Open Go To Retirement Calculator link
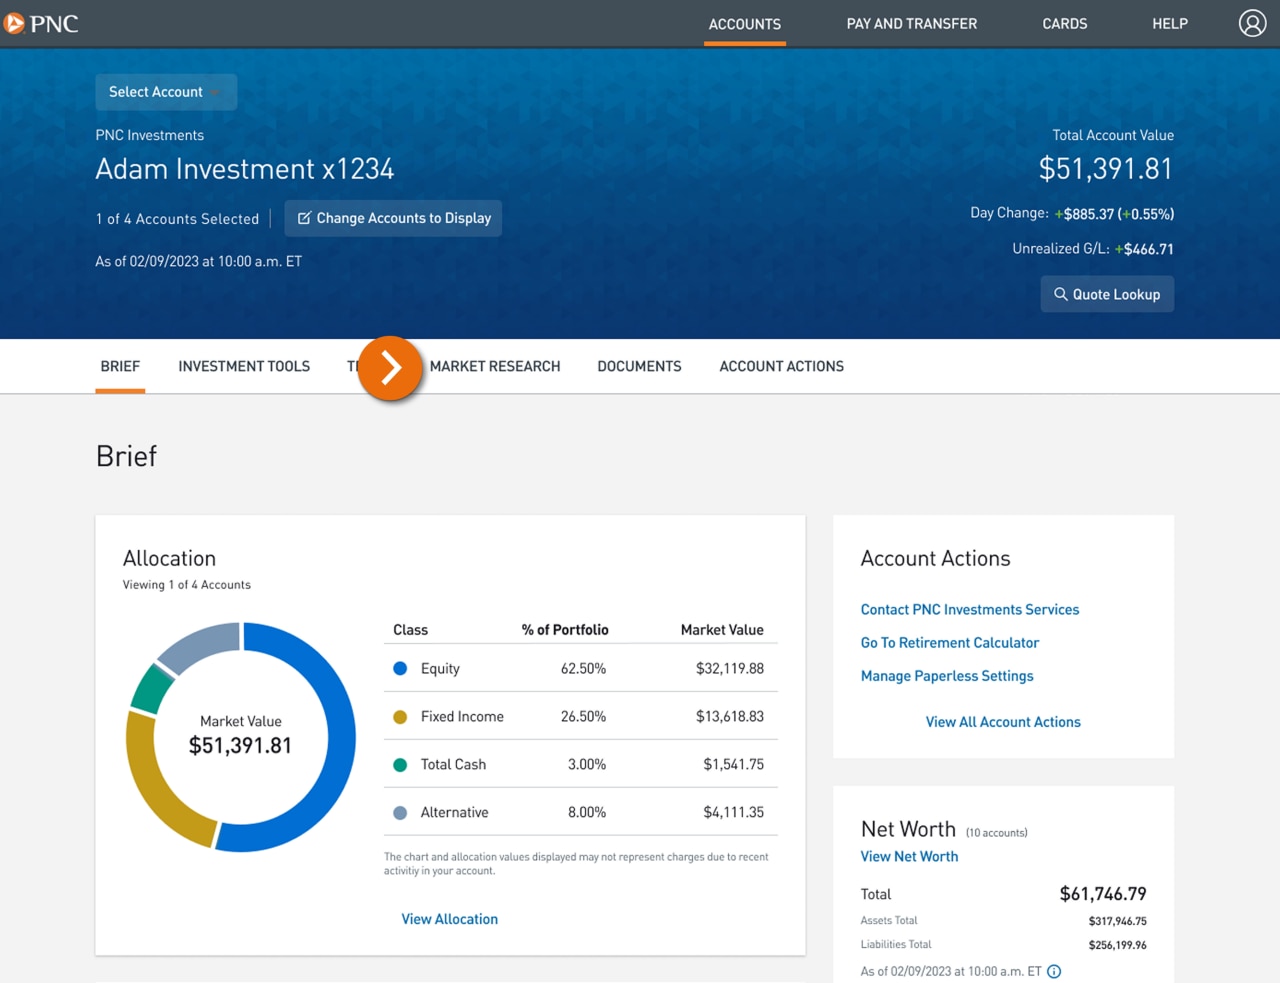Screen dimensions: 1280x983 [949, 642]
